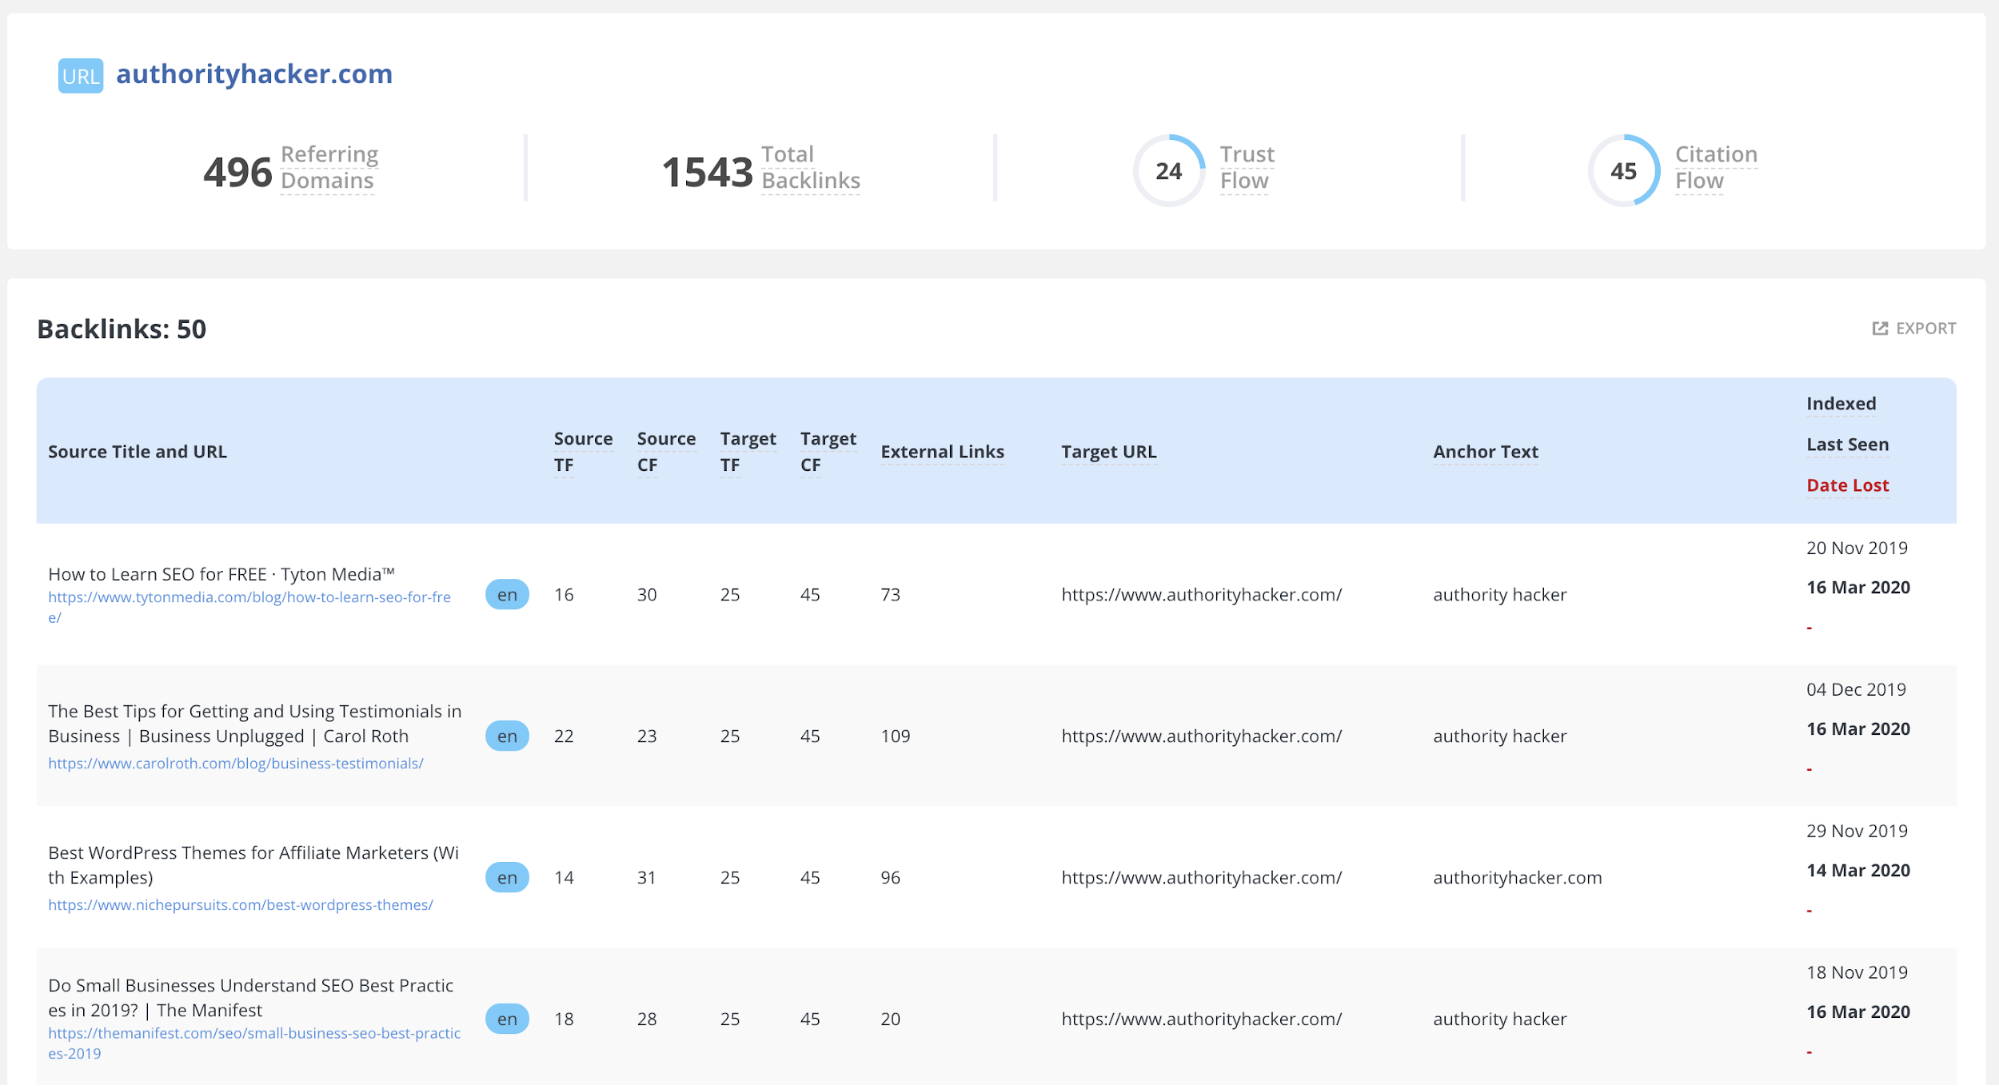Click indexed date 29 Nov 2019

(1857, 831)
